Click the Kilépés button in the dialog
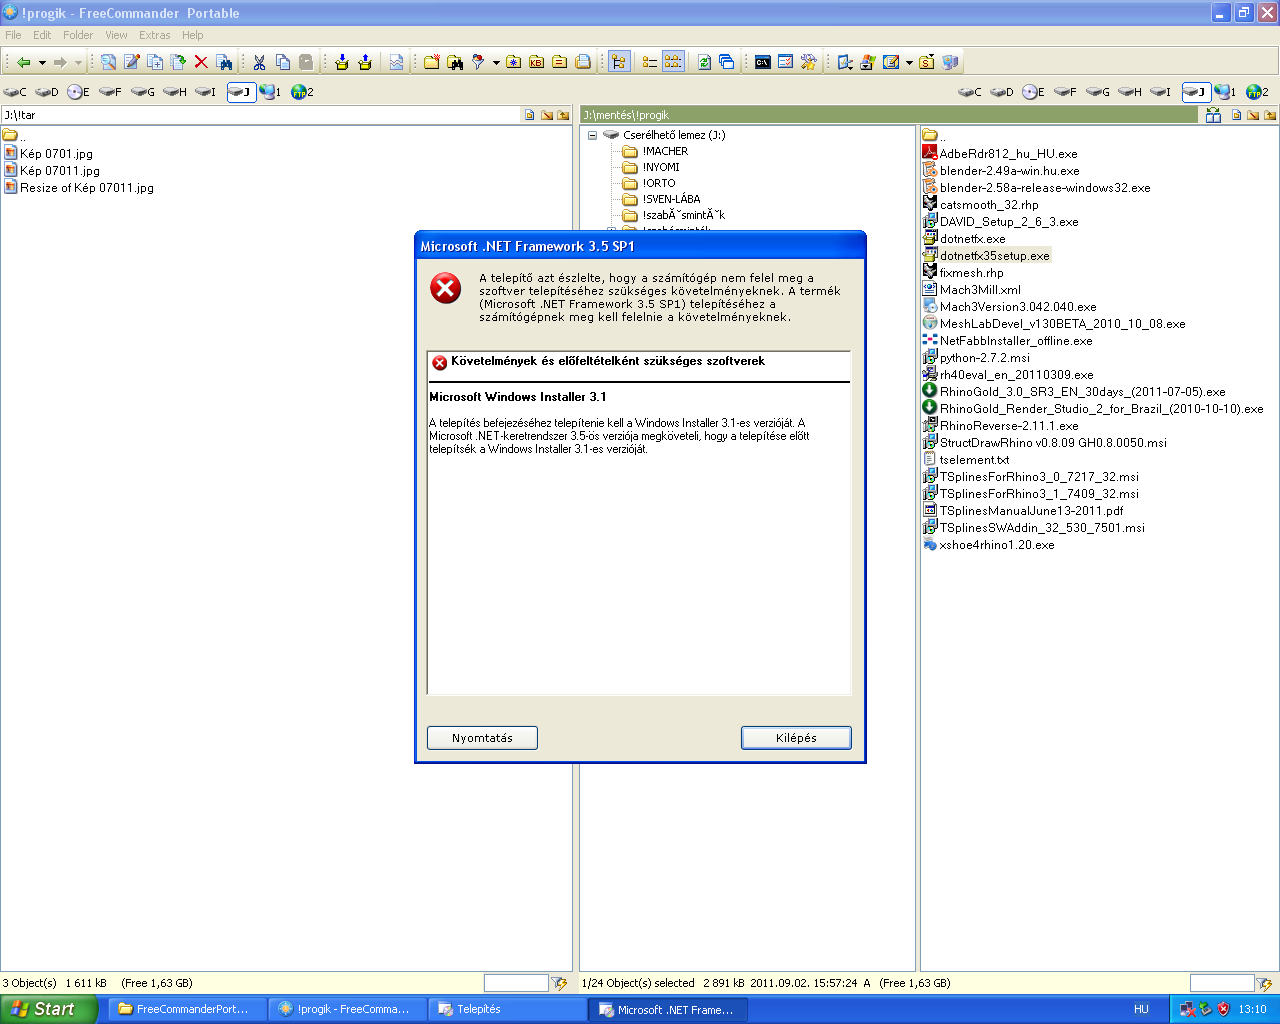 (x=796, y=738)
